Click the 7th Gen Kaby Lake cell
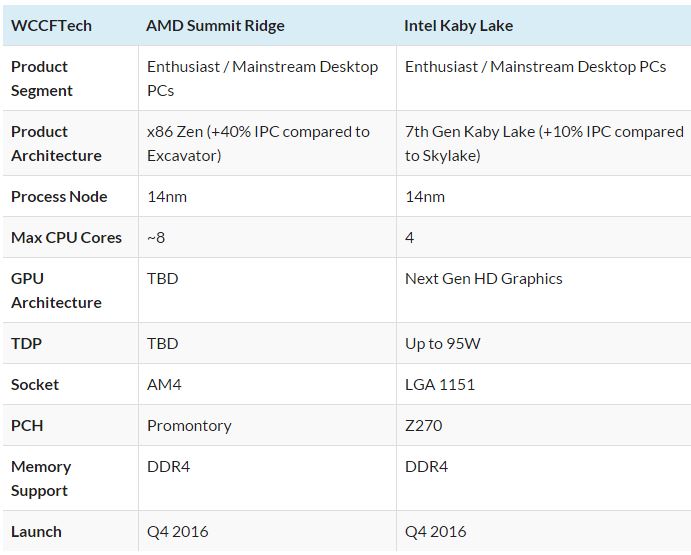 coord(544,143)
